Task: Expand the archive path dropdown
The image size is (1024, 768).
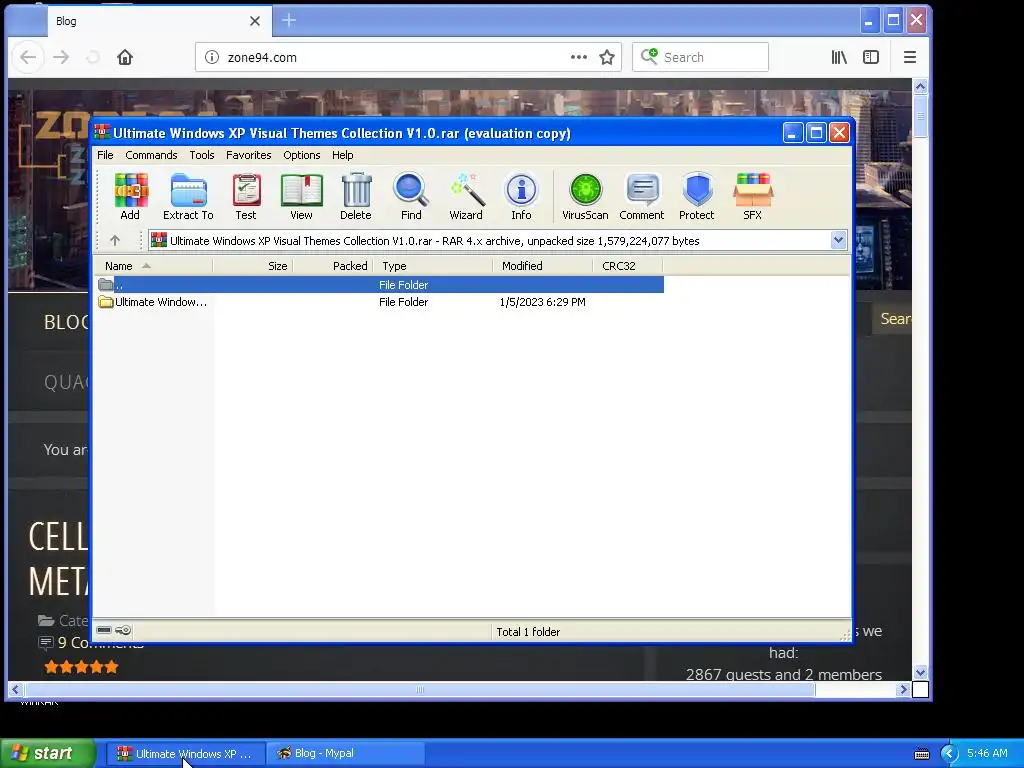Action: click(x=839, y=240)
